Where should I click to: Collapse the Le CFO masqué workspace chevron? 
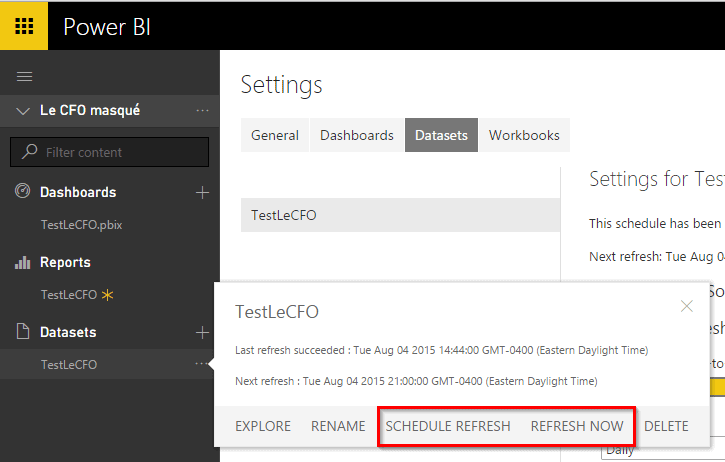tap(24, 111)
